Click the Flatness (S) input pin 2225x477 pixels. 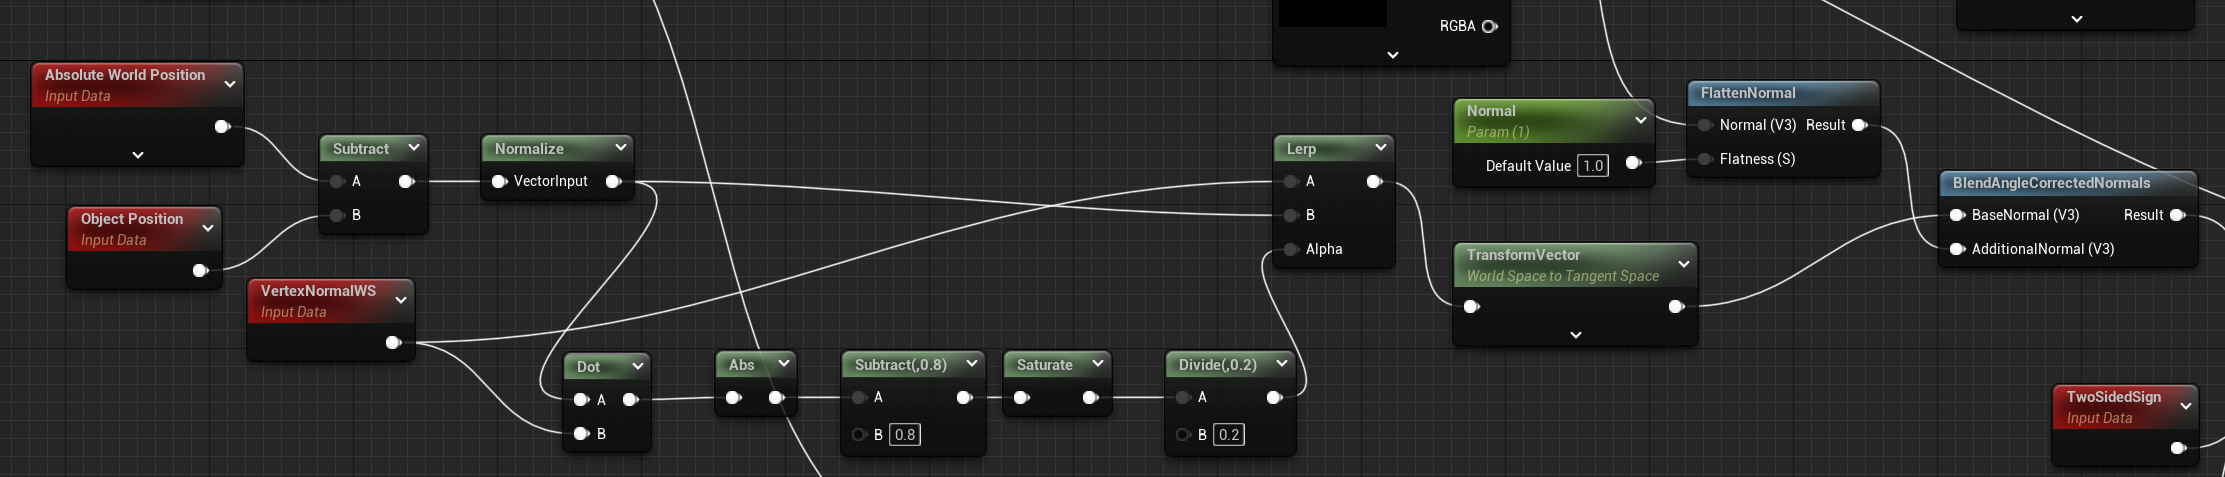click(1705, 159)
